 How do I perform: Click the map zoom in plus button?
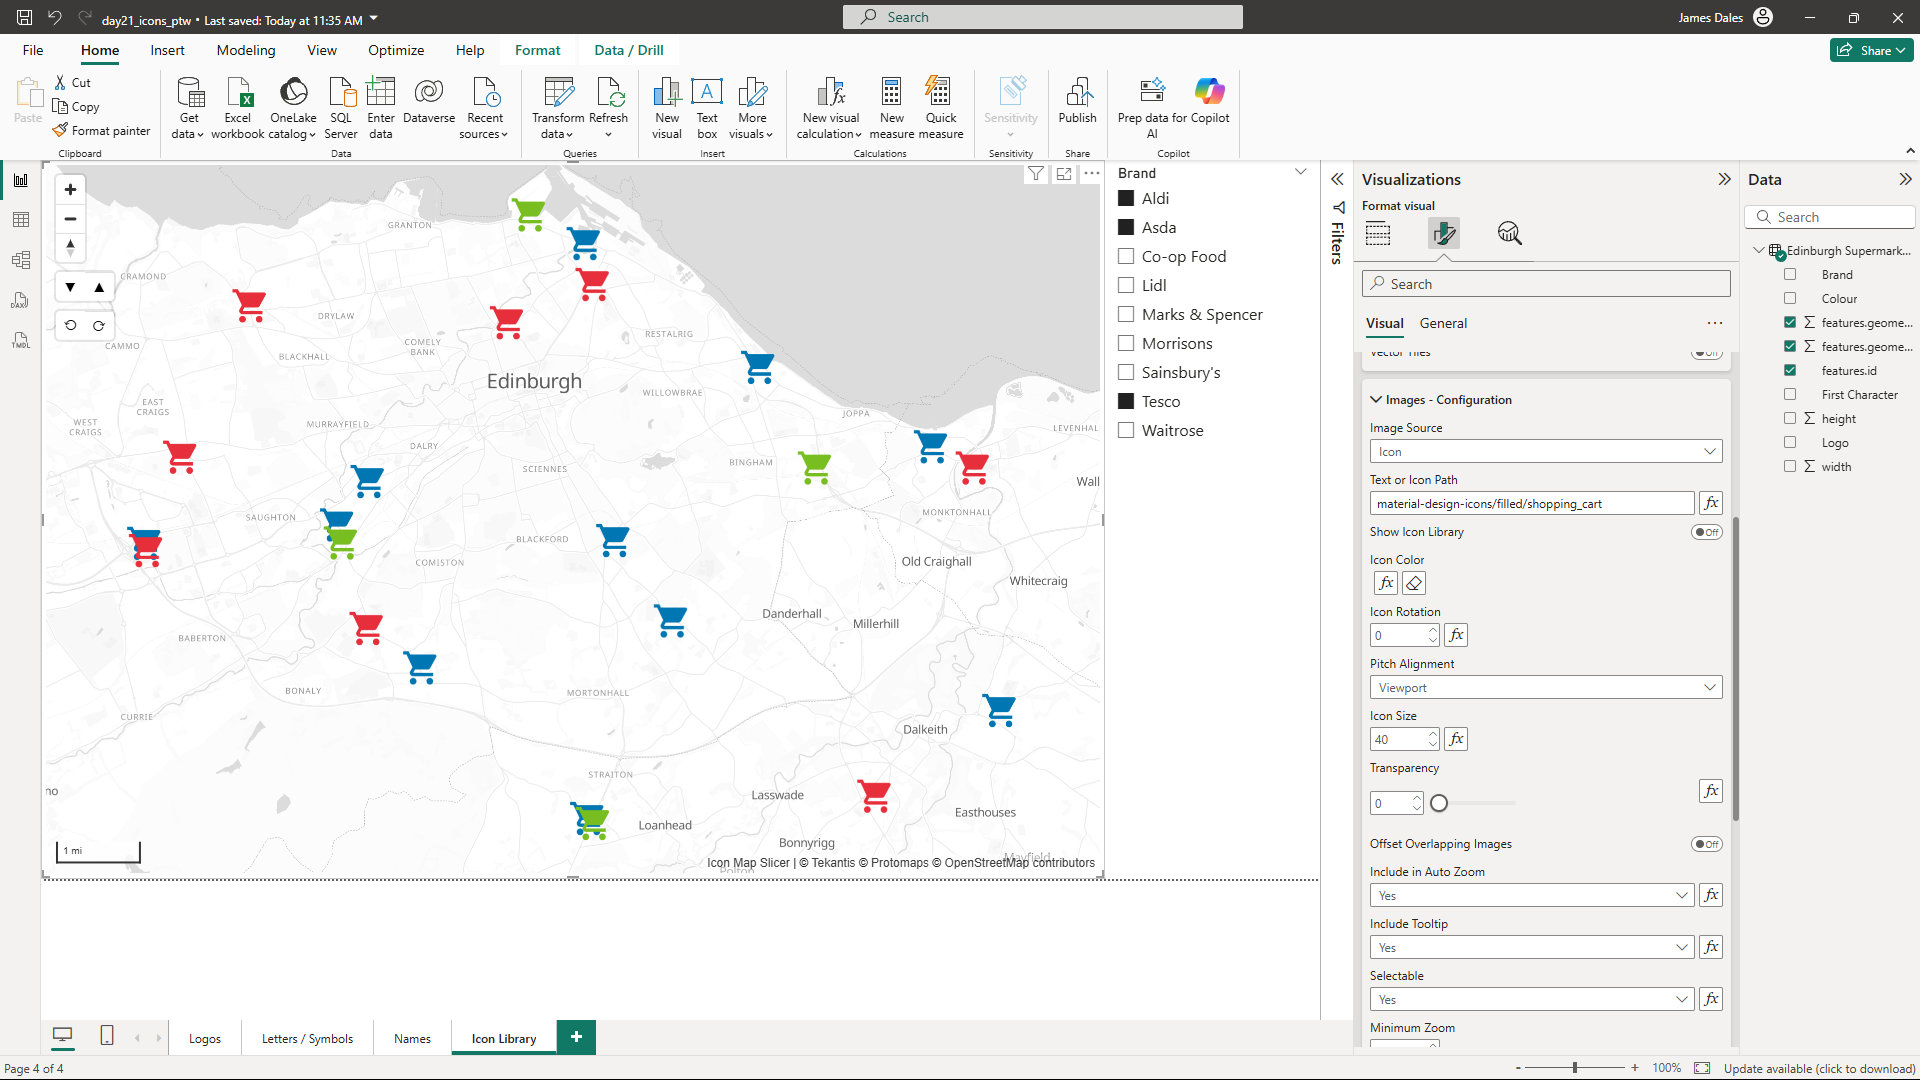point(70,190)
